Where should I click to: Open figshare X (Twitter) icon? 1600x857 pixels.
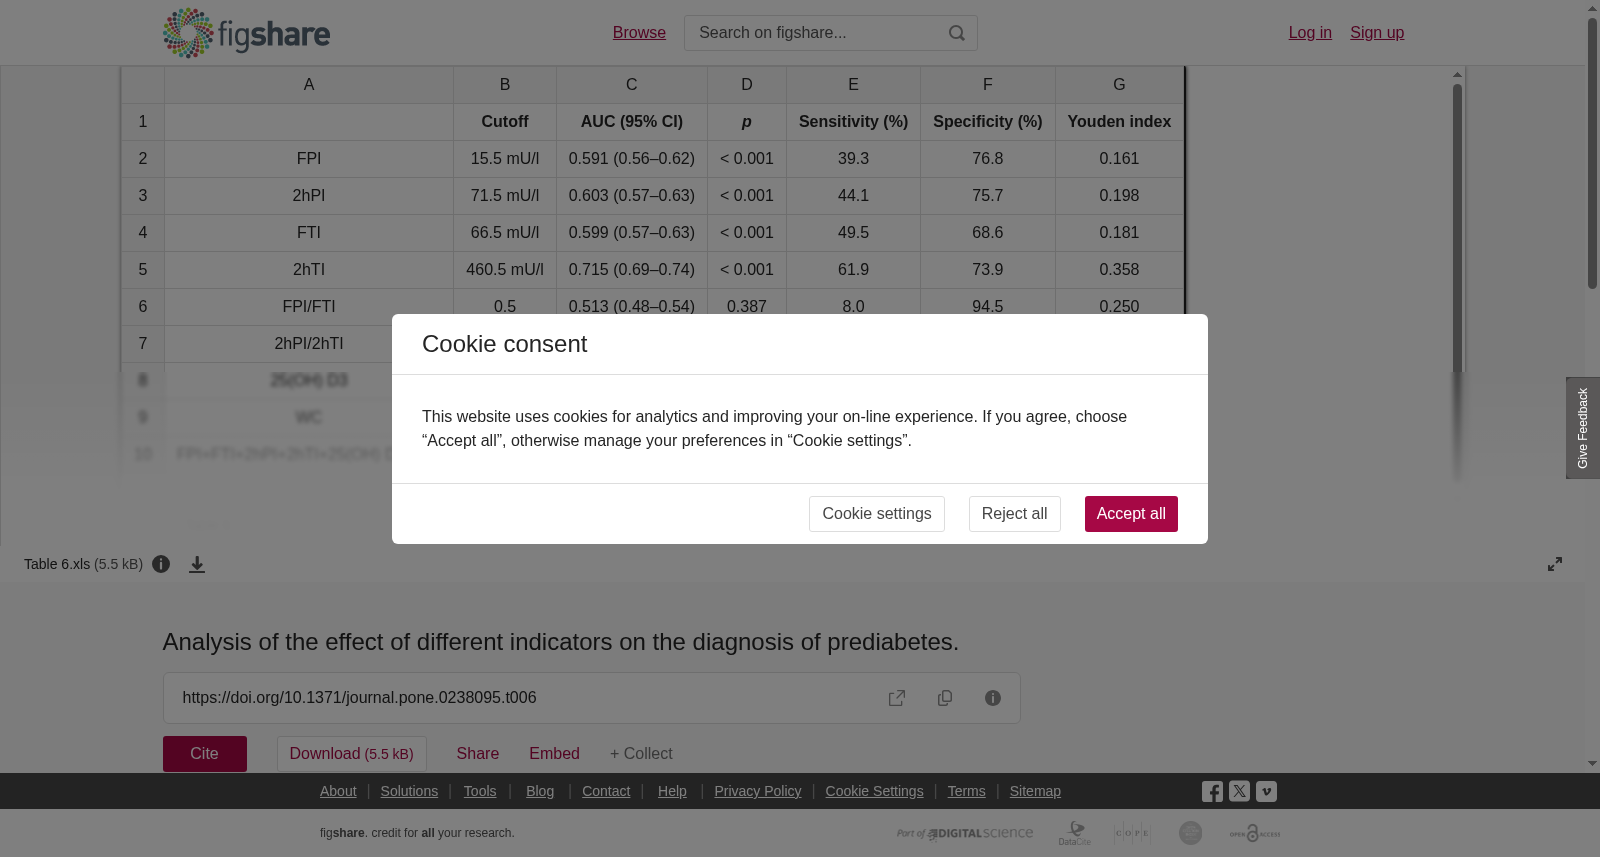1239,791
